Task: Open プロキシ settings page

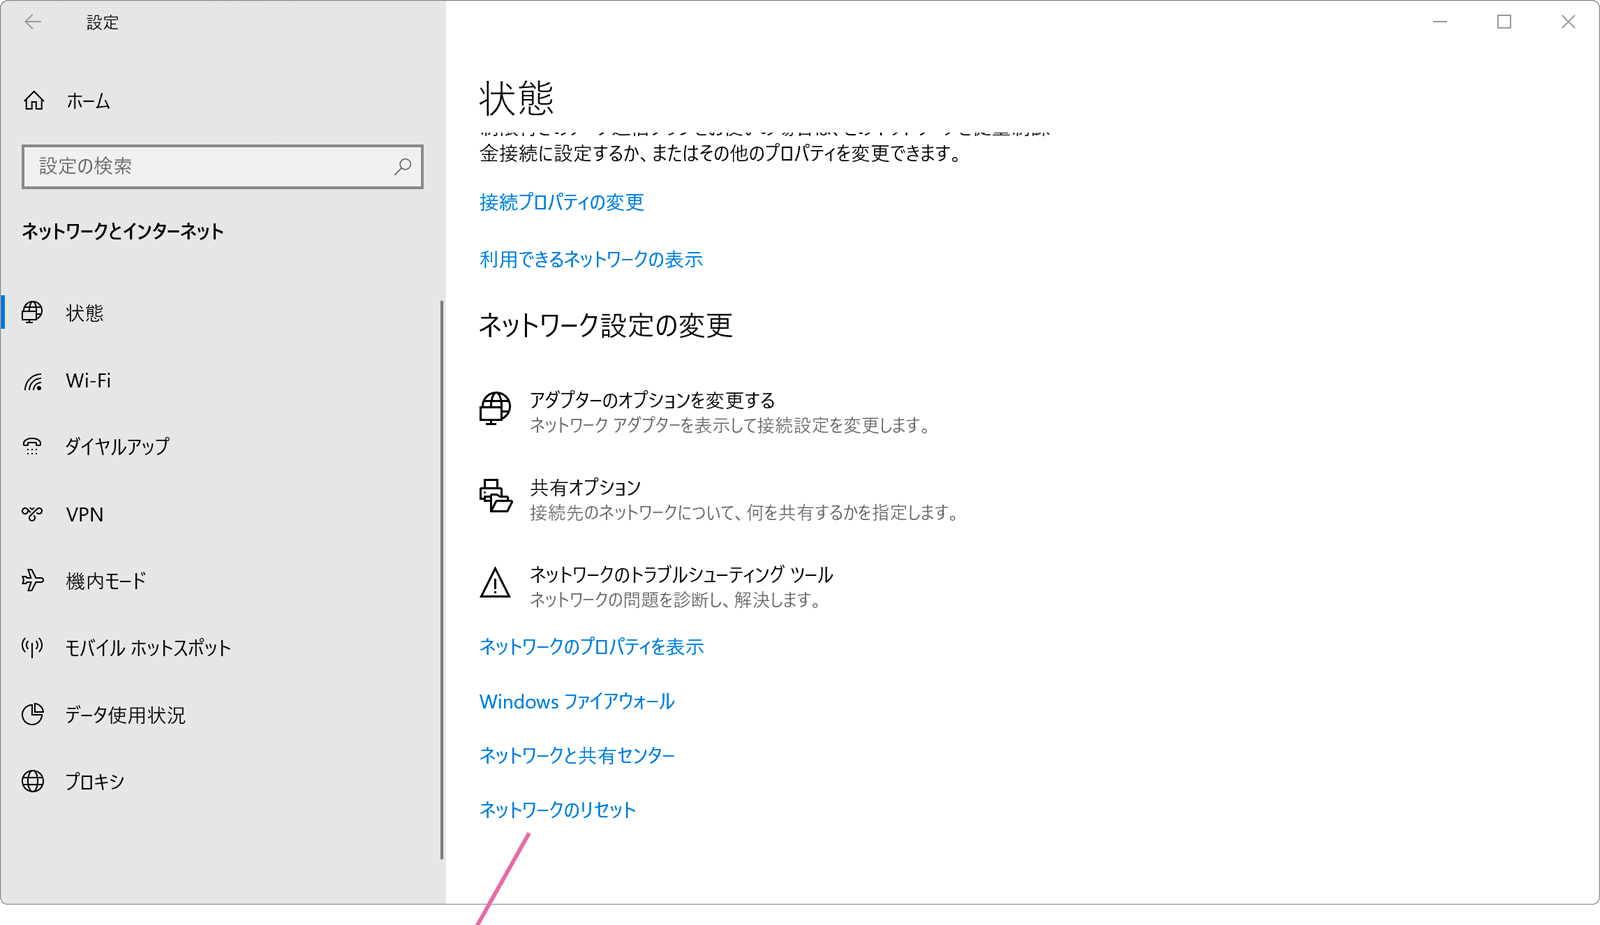Action: pos(95,782)
